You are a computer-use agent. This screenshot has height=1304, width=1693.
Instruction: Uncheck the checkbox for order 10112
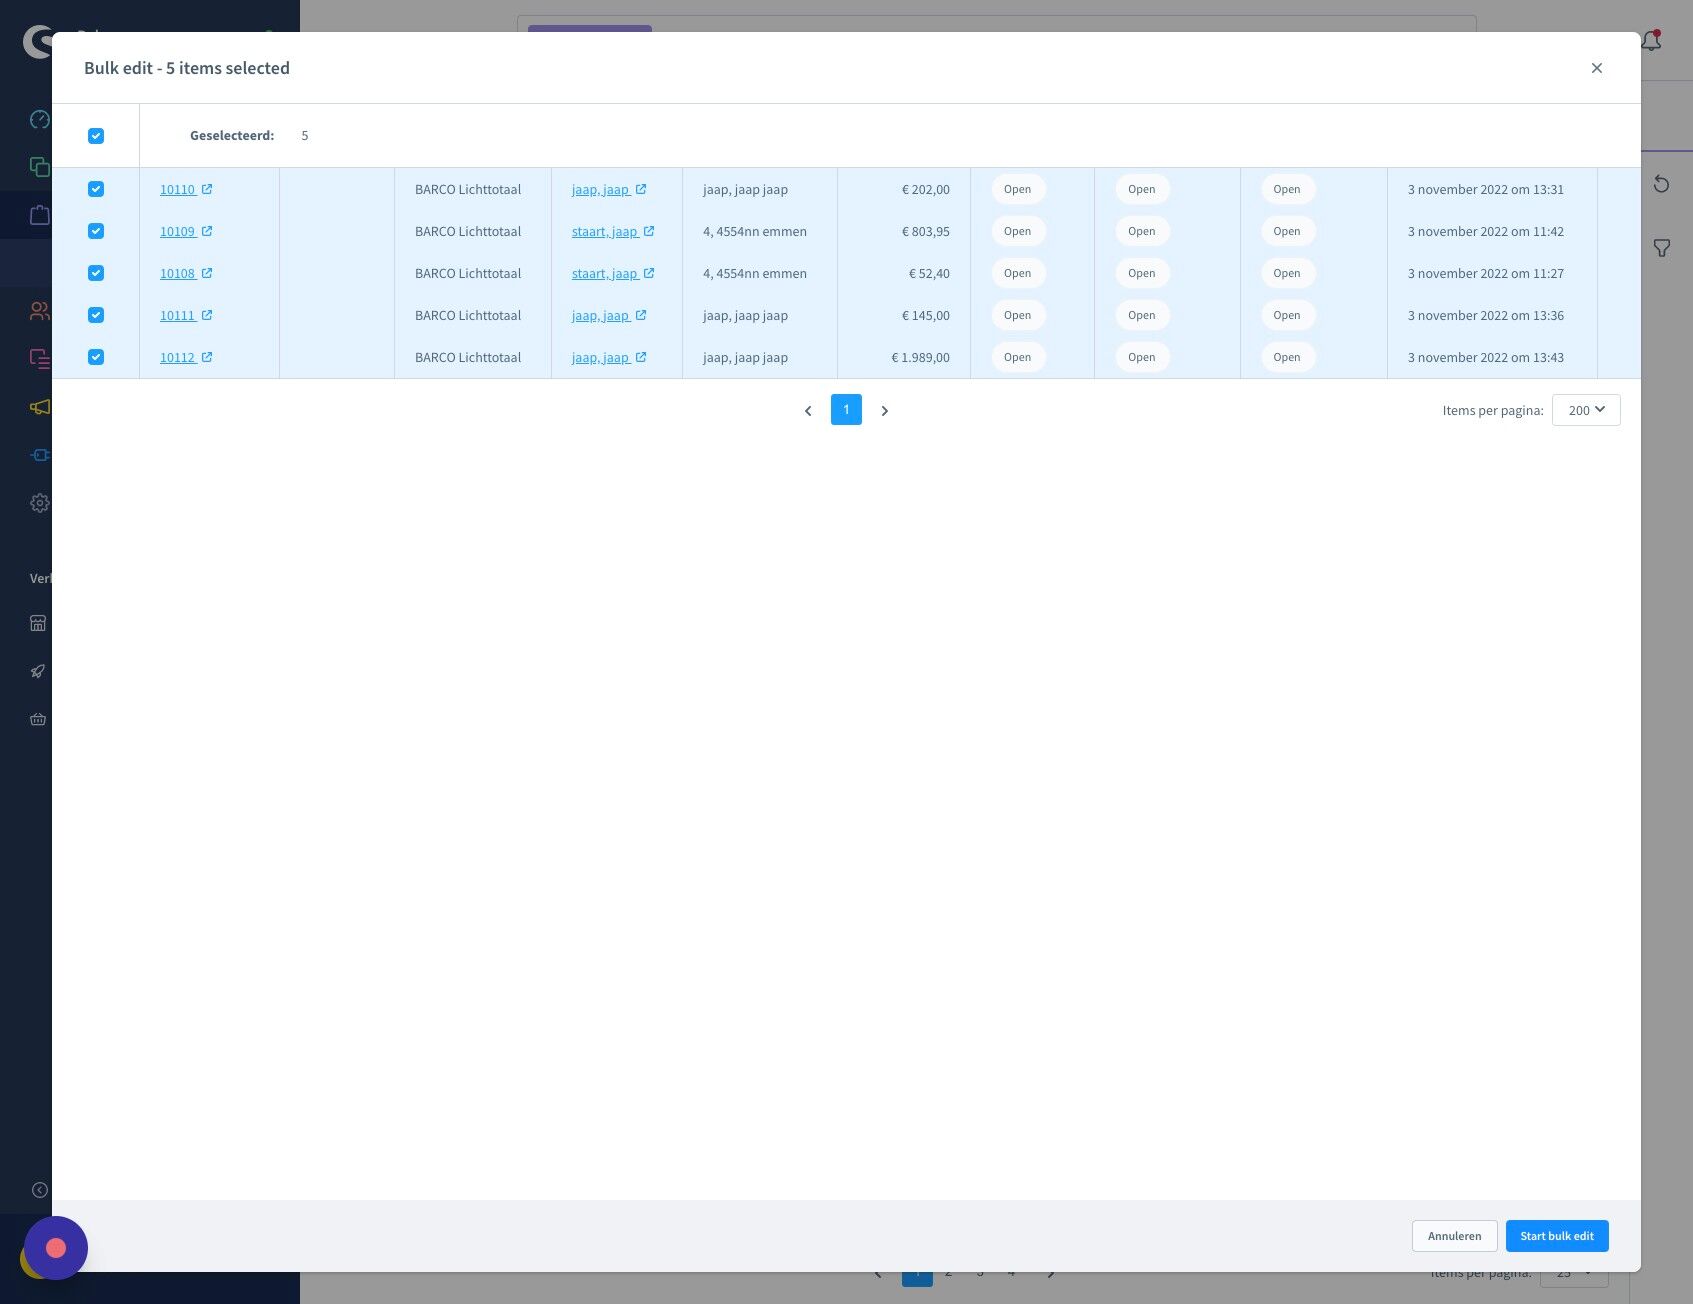coord(96,357)
